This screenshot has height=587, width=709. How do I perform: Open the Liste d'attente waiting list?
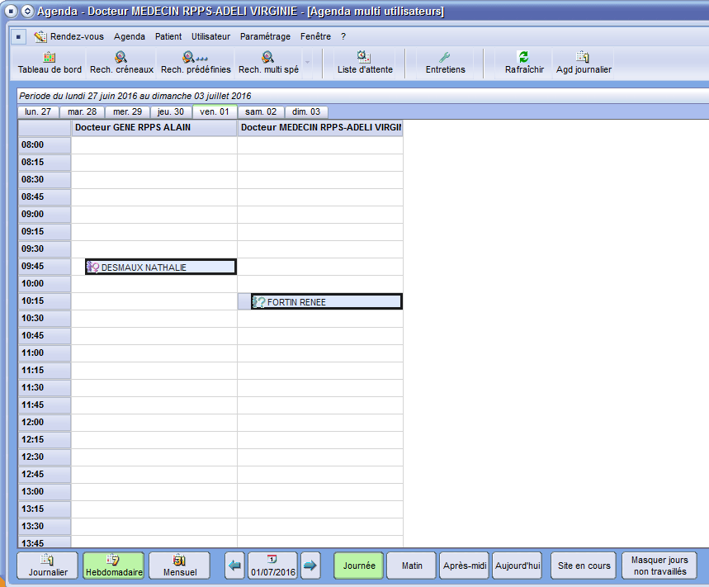click(364, 63)
